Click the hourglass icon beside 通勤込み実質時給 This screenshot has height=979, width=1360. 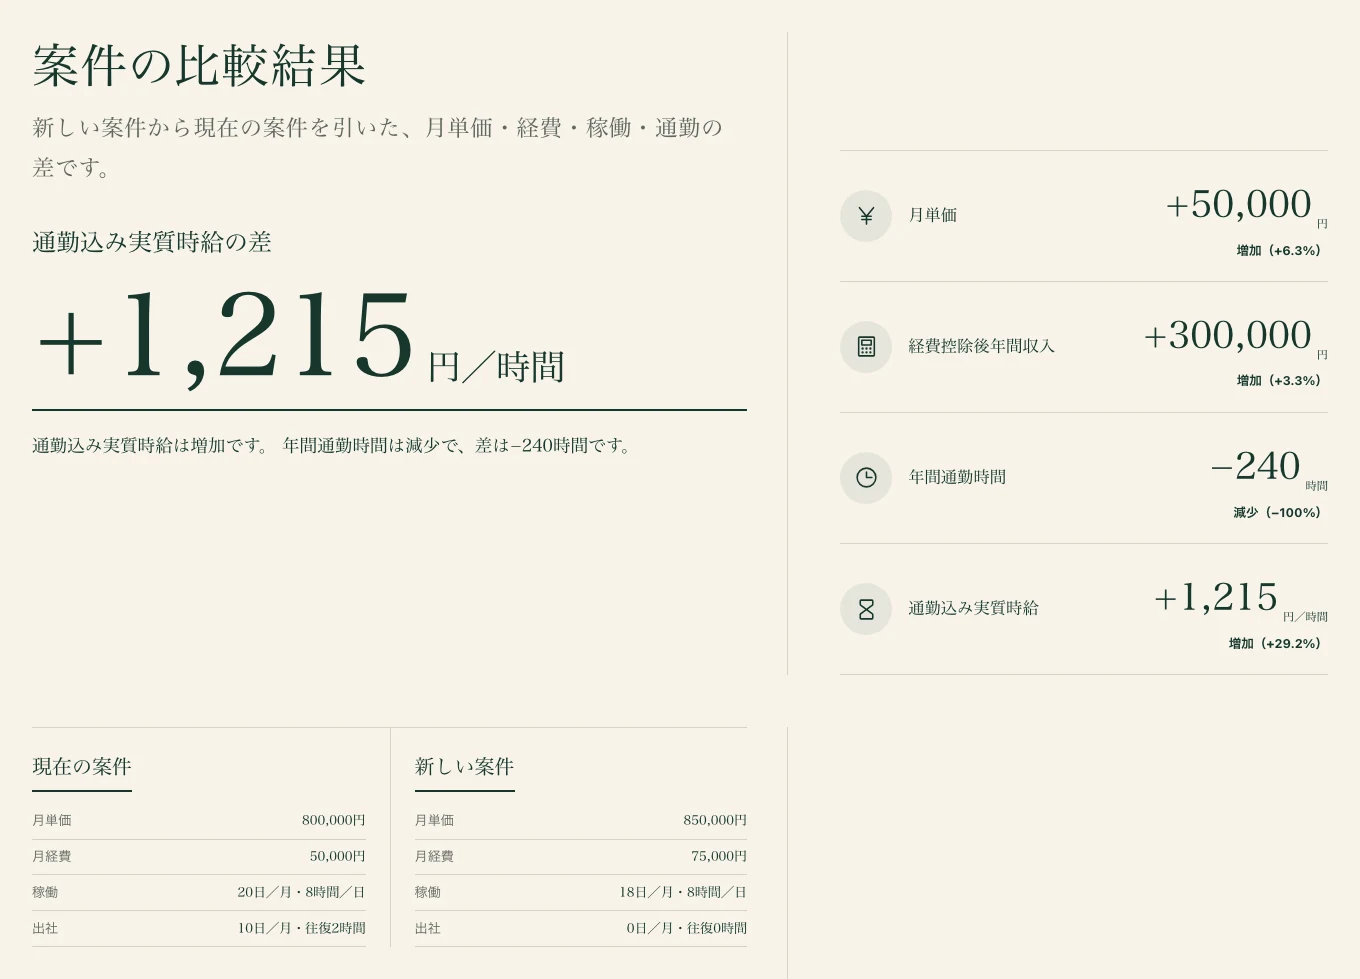(866, 609)
